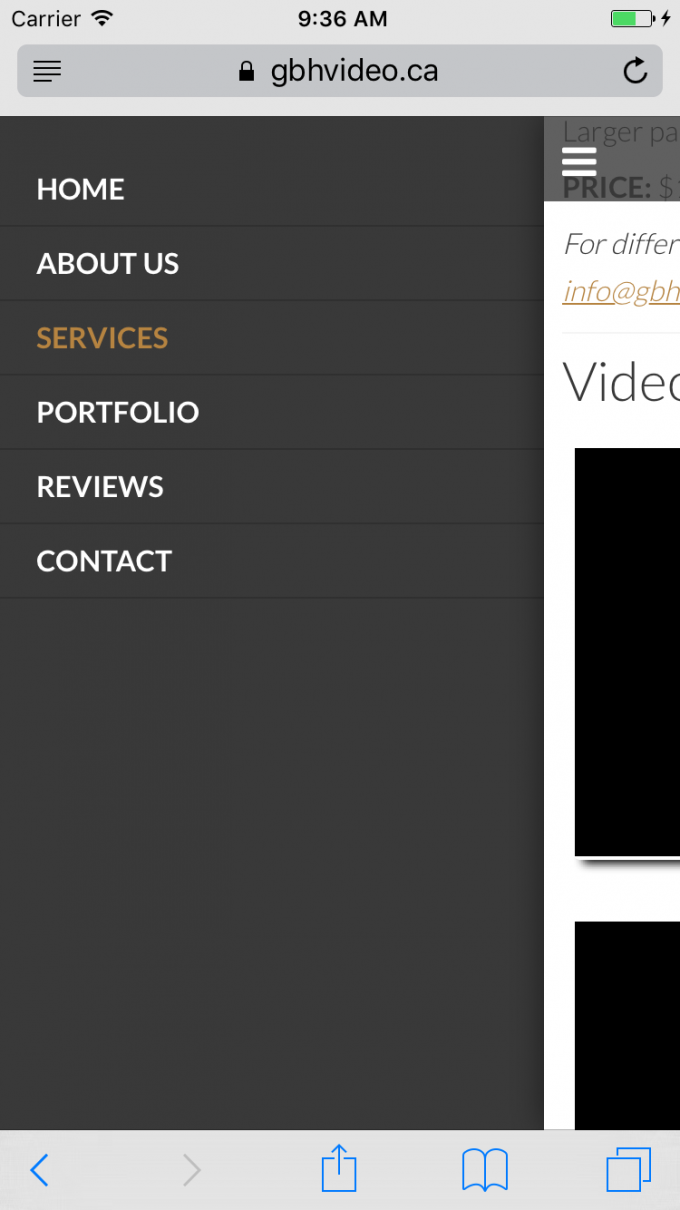The height and width of the screenshot is (1210, 680).
Task: Tap the info@gbh email link
Action: [x=621, y=290]
